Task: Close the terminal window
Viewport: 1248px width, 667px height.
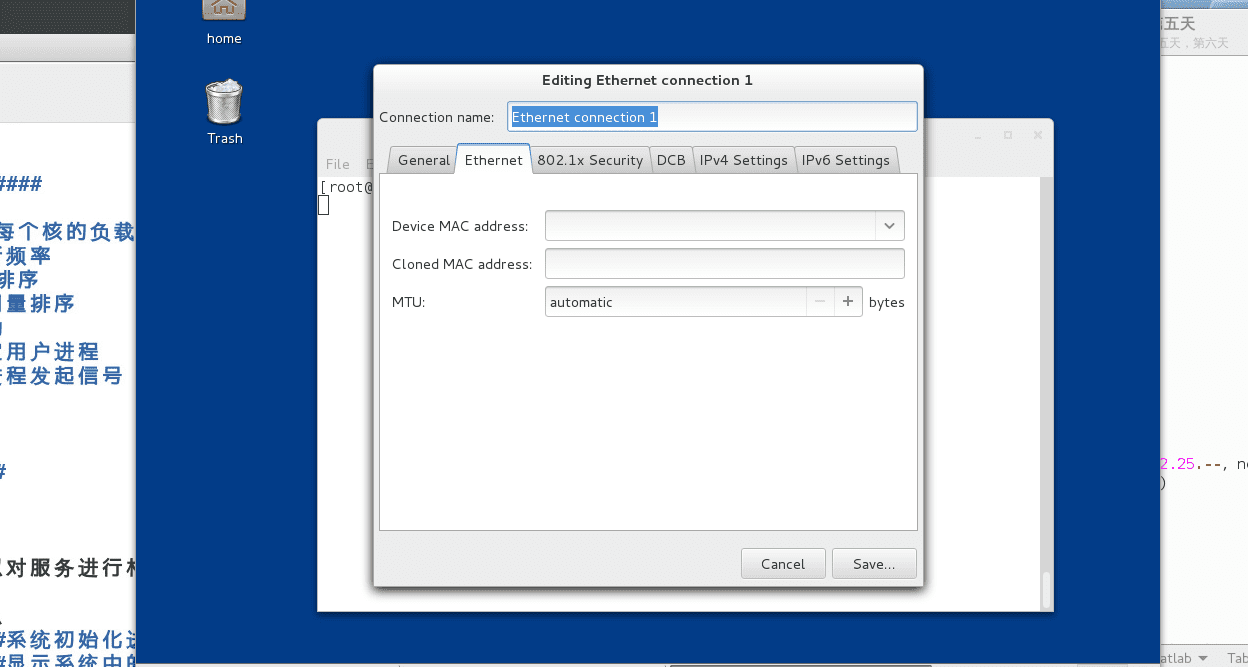Action: click(1039, 135)
